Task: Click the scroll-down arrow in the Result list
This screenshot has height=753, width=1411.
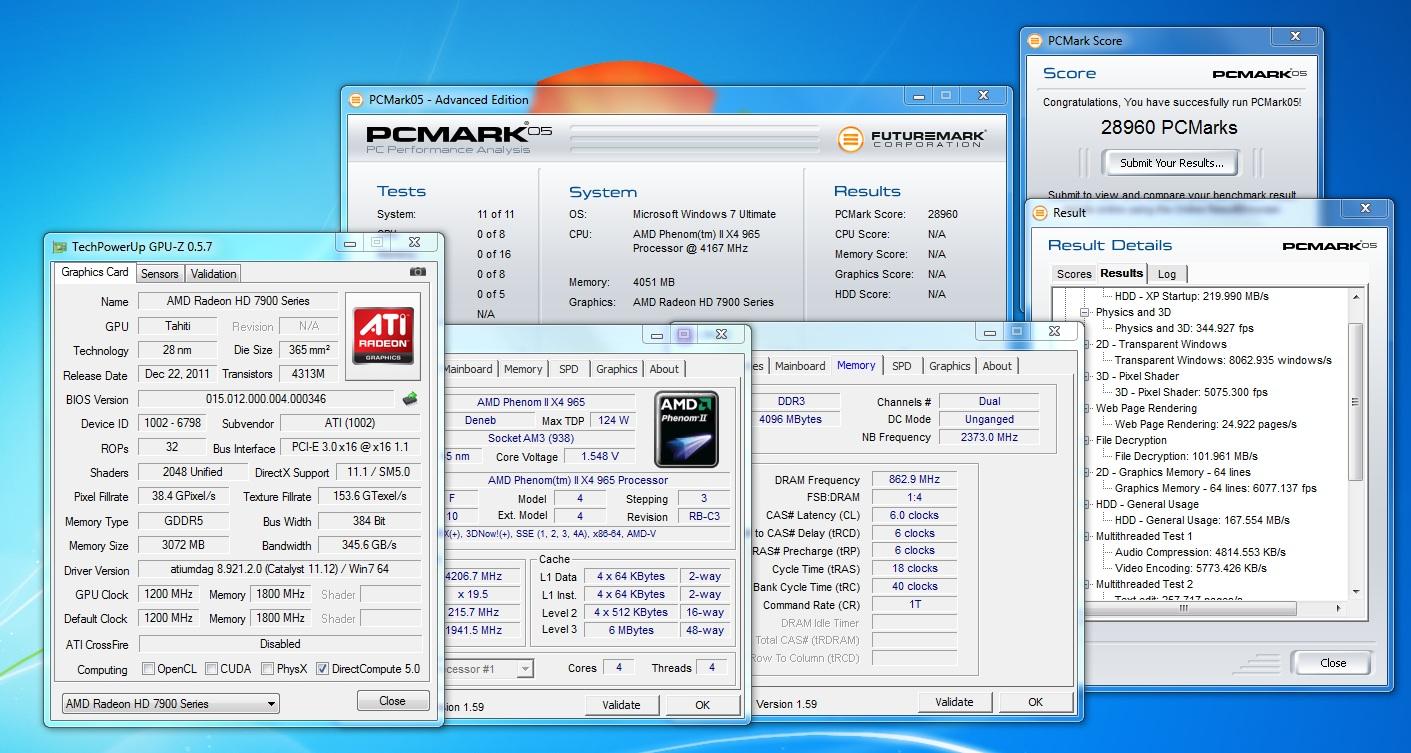Action: (x=1356, y=592)
